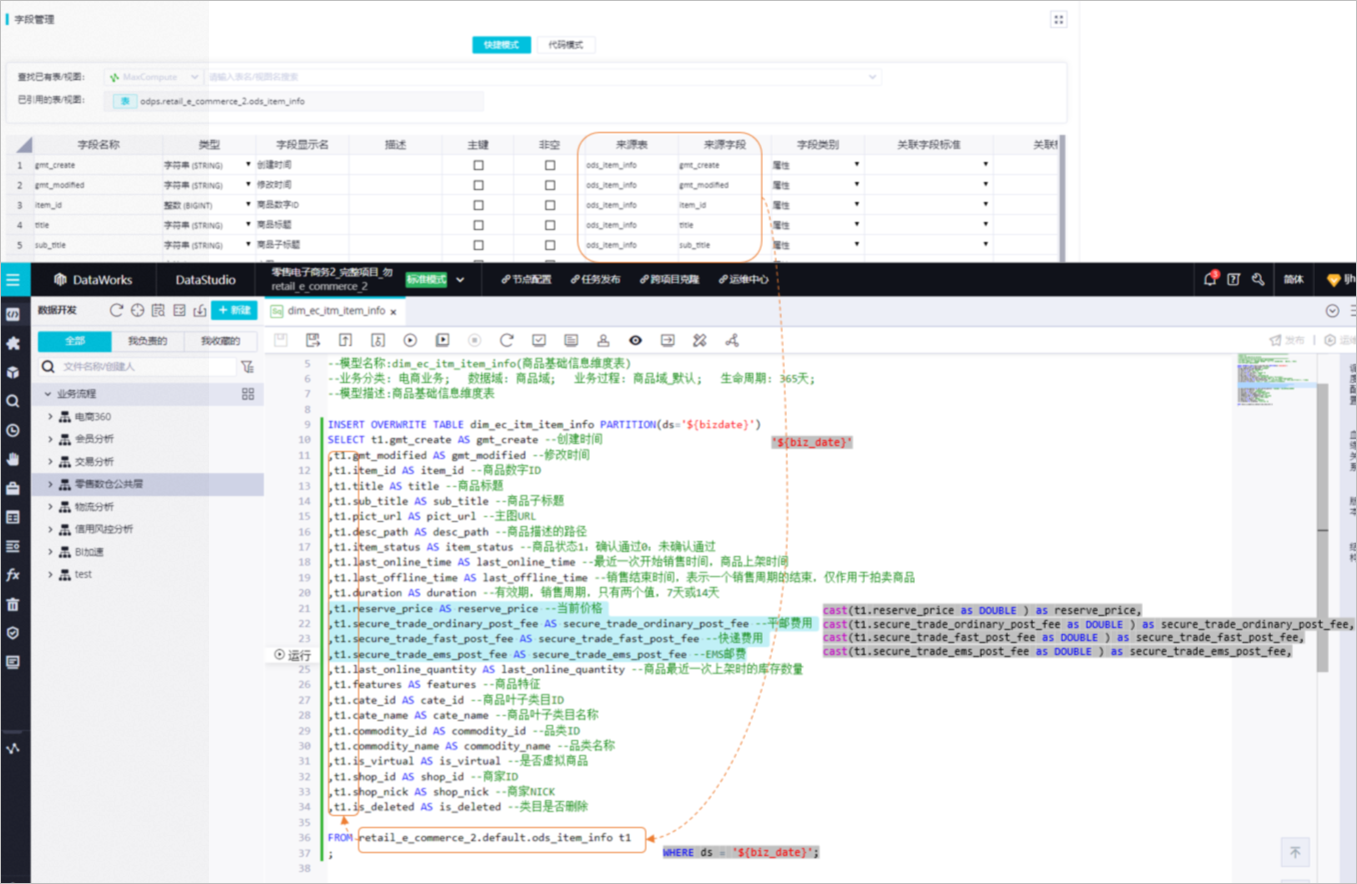This screenshot has width=1357, height=884.
Task: Select the 我负责的 tab
Action: click(x=148, y=341)
